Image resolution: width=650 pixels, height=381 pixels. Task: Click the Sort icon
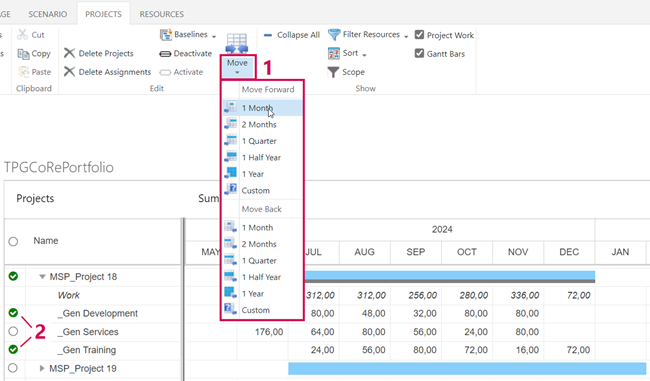tap(334, 53)
